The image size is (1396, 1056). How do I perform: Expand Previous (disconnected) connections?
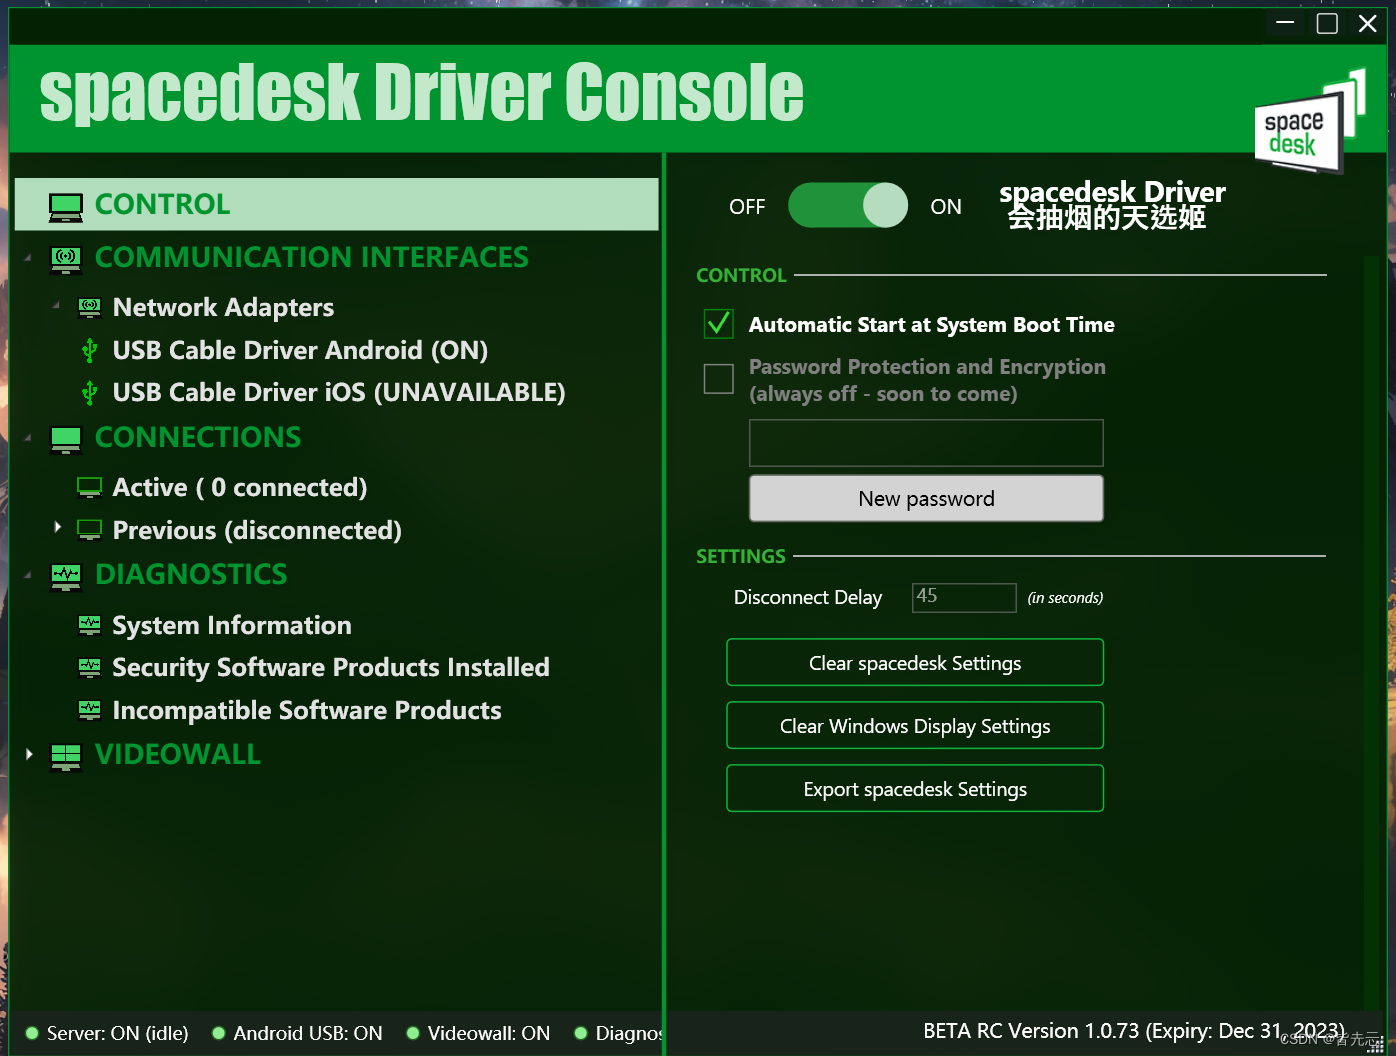pyautogui.click(x=57, y=528)
